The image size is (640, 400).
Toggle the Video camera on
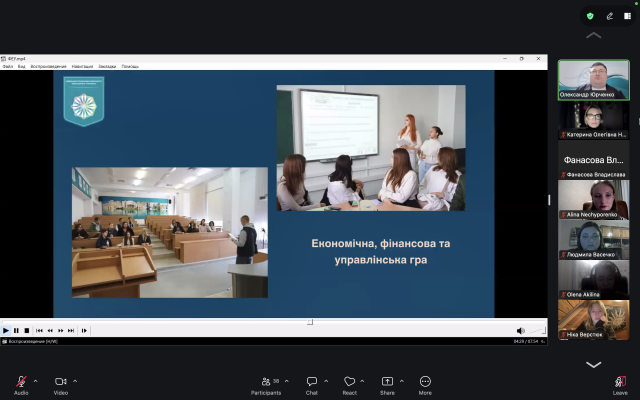[x=60, y=381]
